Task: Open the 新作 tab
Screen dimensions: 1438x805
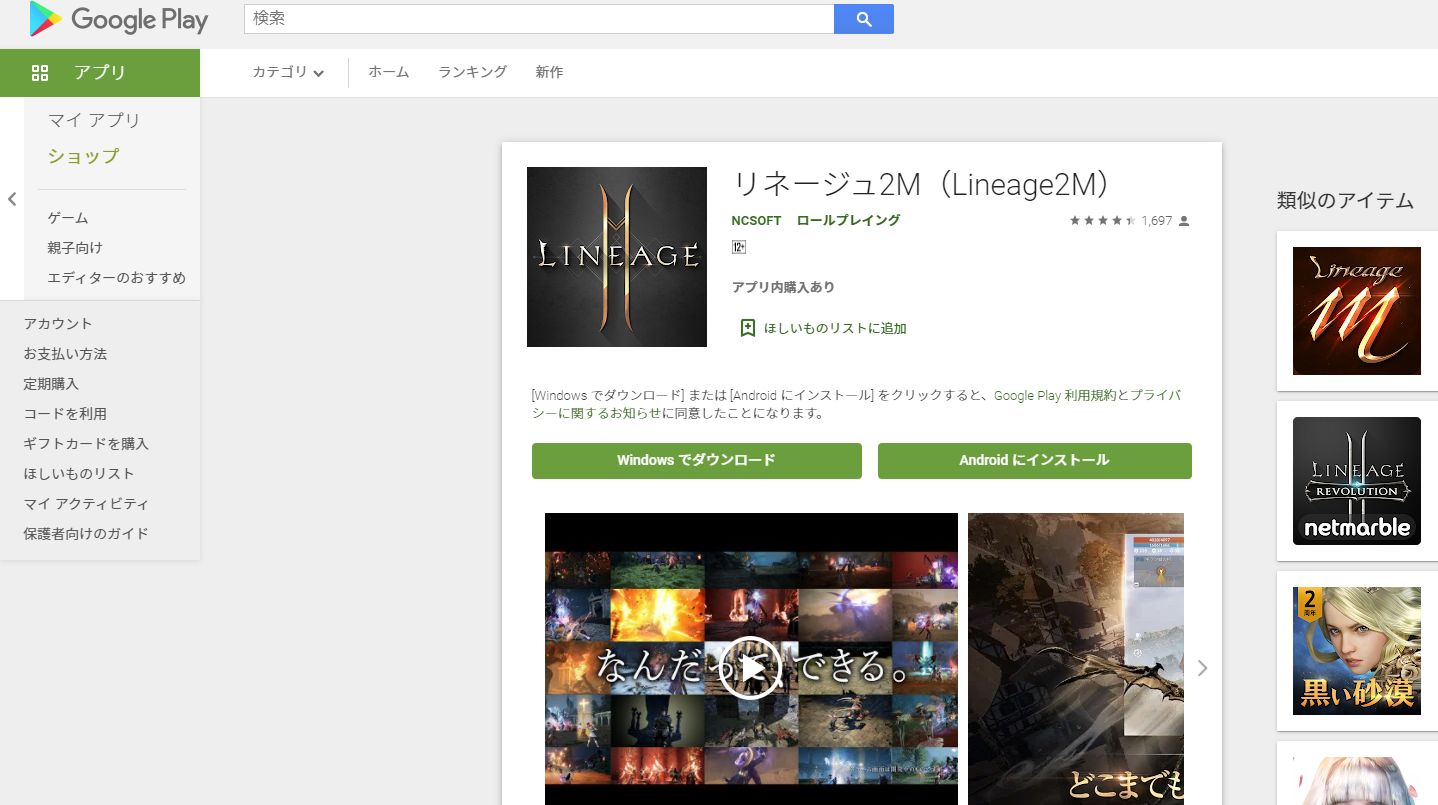Action: point(549,72)
